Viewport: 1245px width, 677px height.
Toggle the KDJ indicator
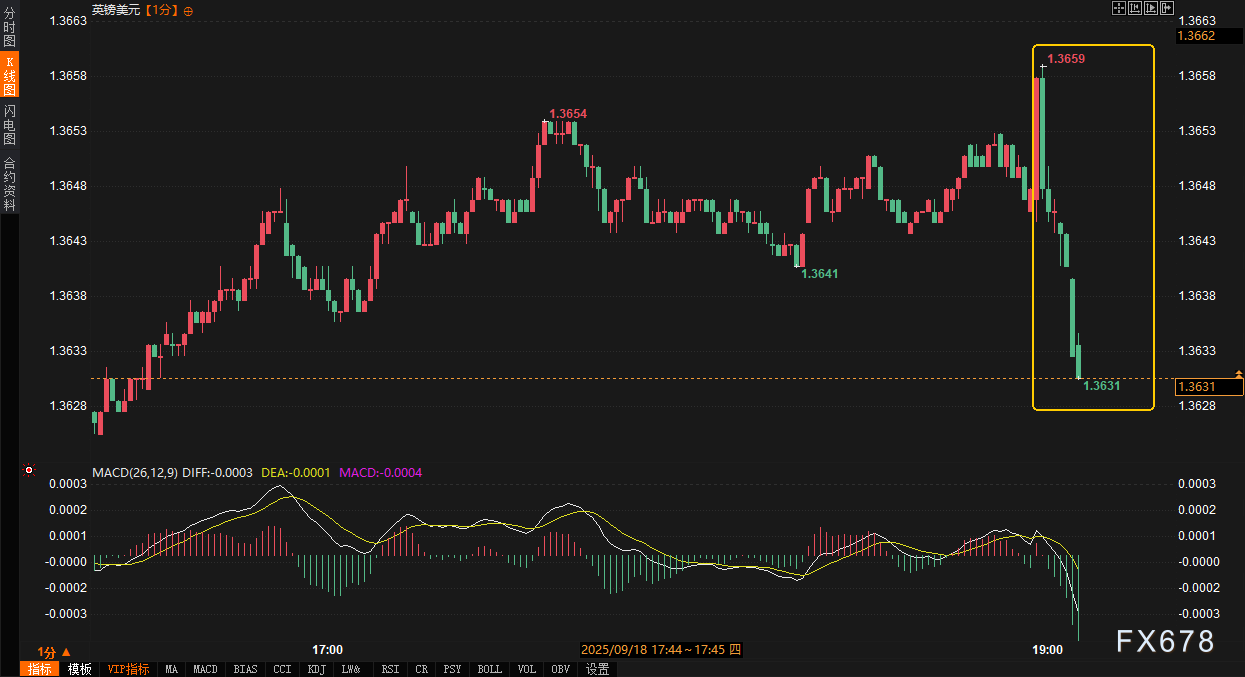point(316,669)
